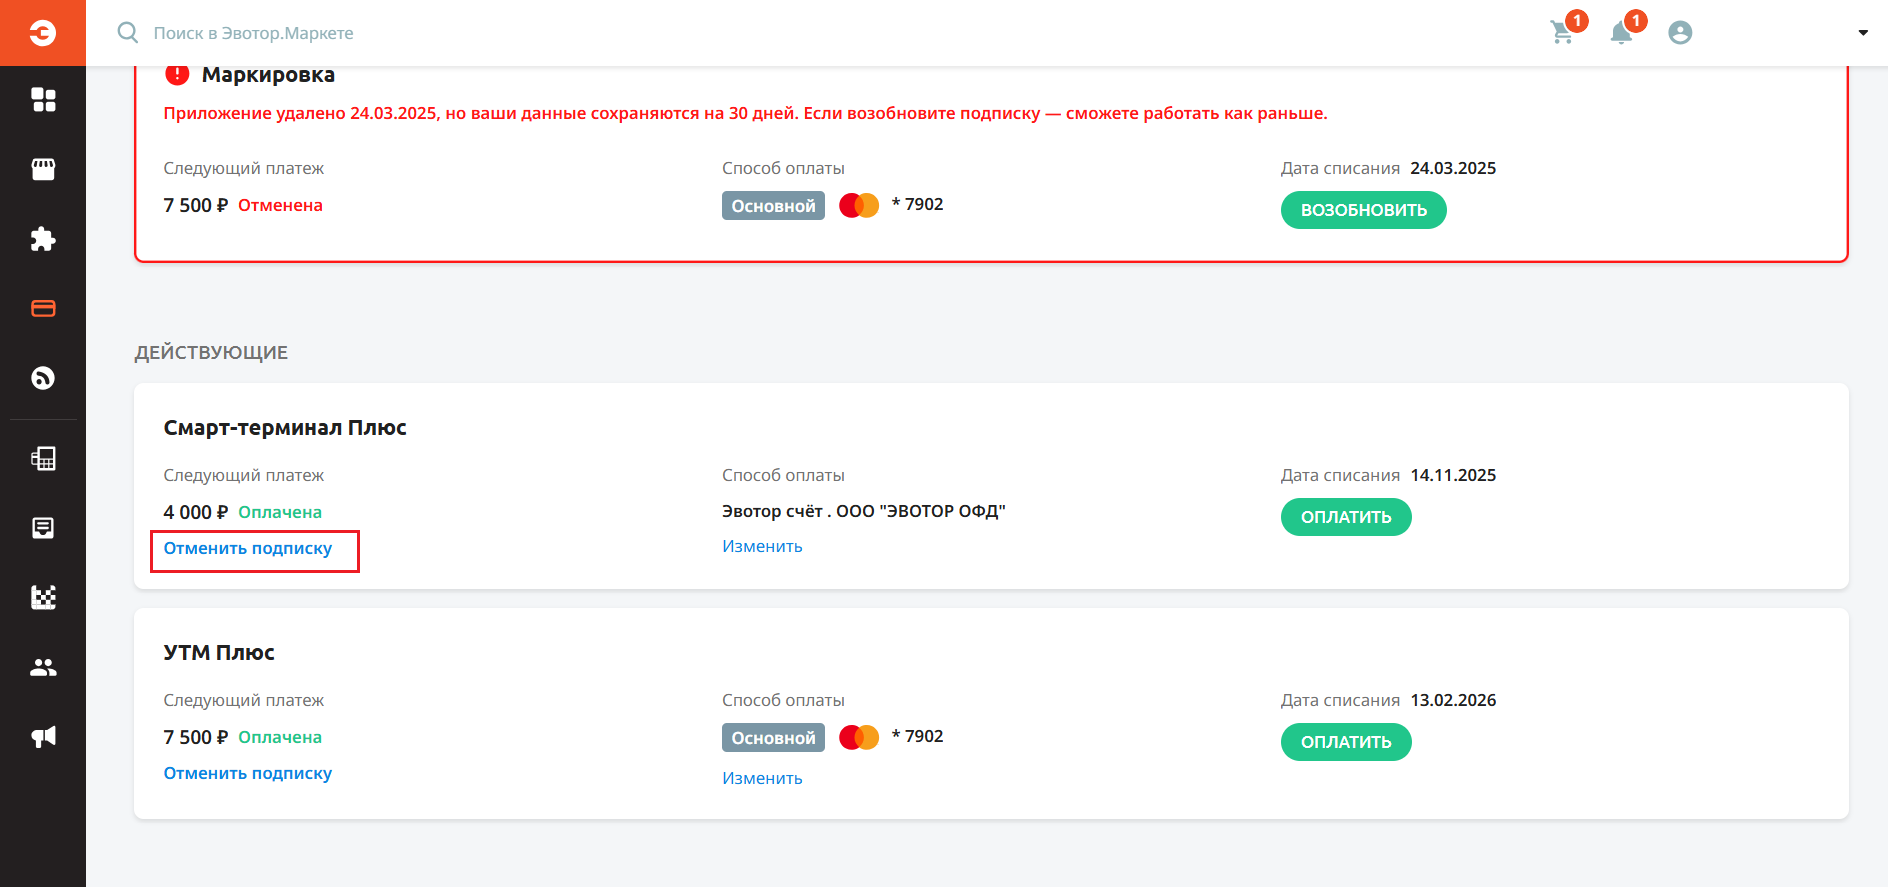
Task: Click the Маркировка title
Action: (268, 75)
